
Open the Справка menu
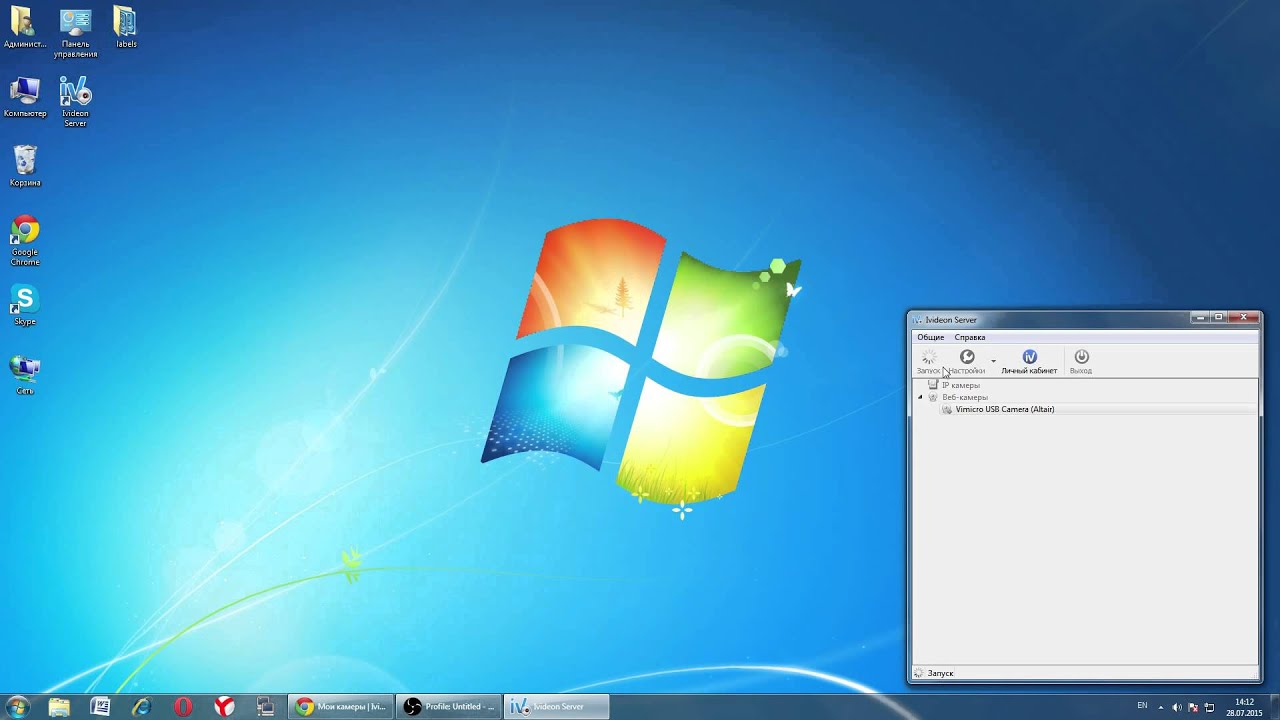coord(970,337)
